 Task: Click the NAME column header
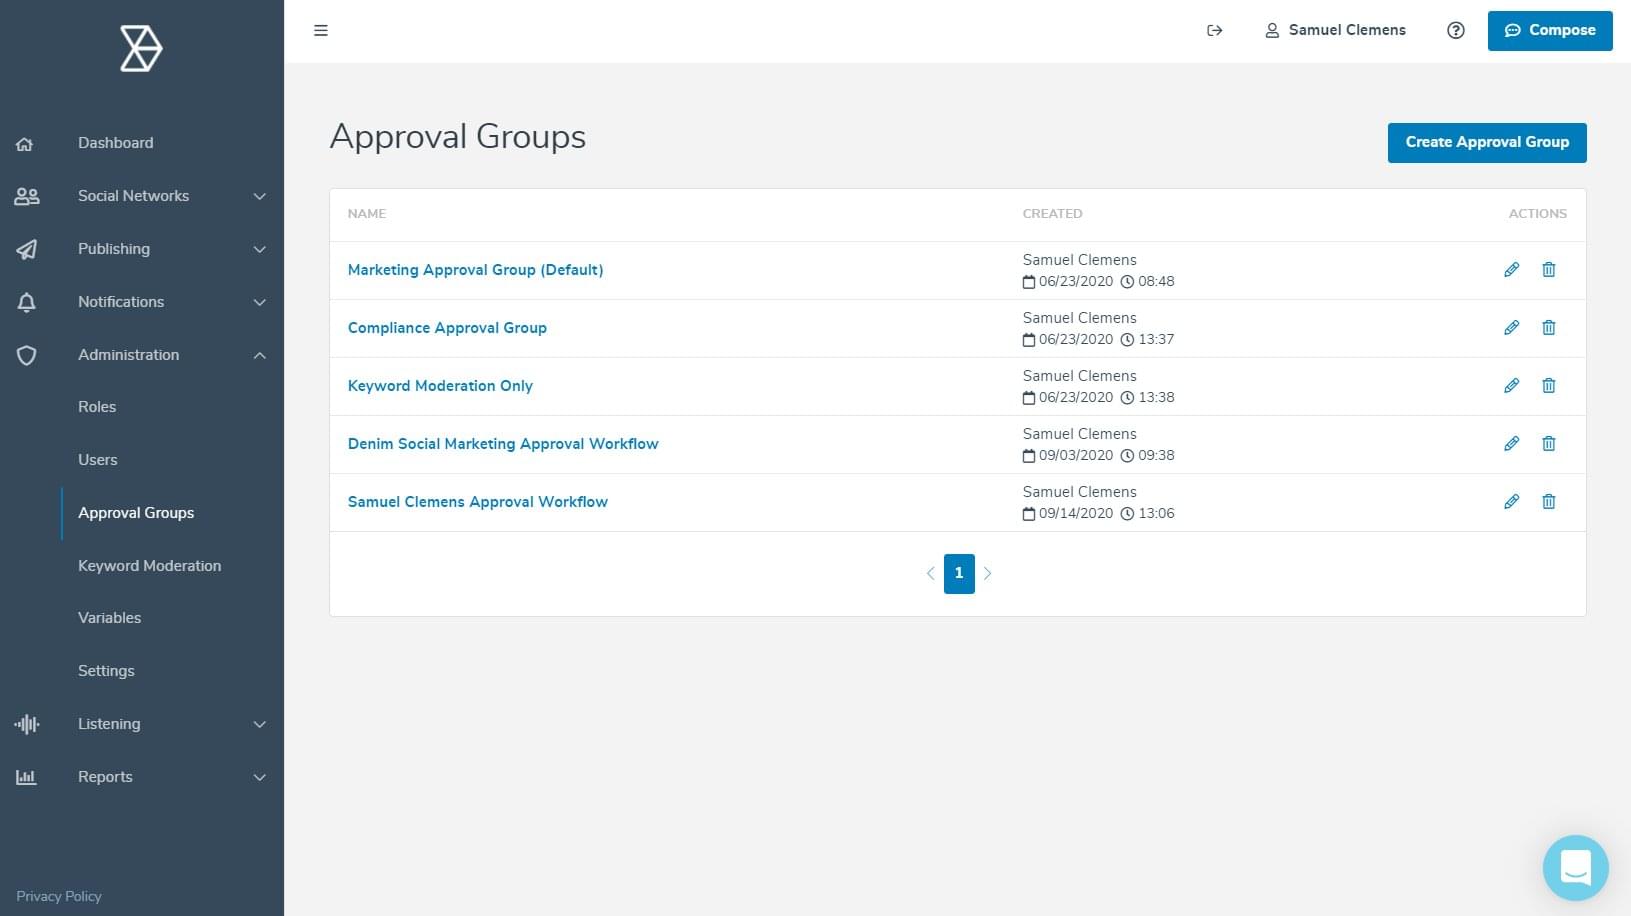(x=367, y=214)
